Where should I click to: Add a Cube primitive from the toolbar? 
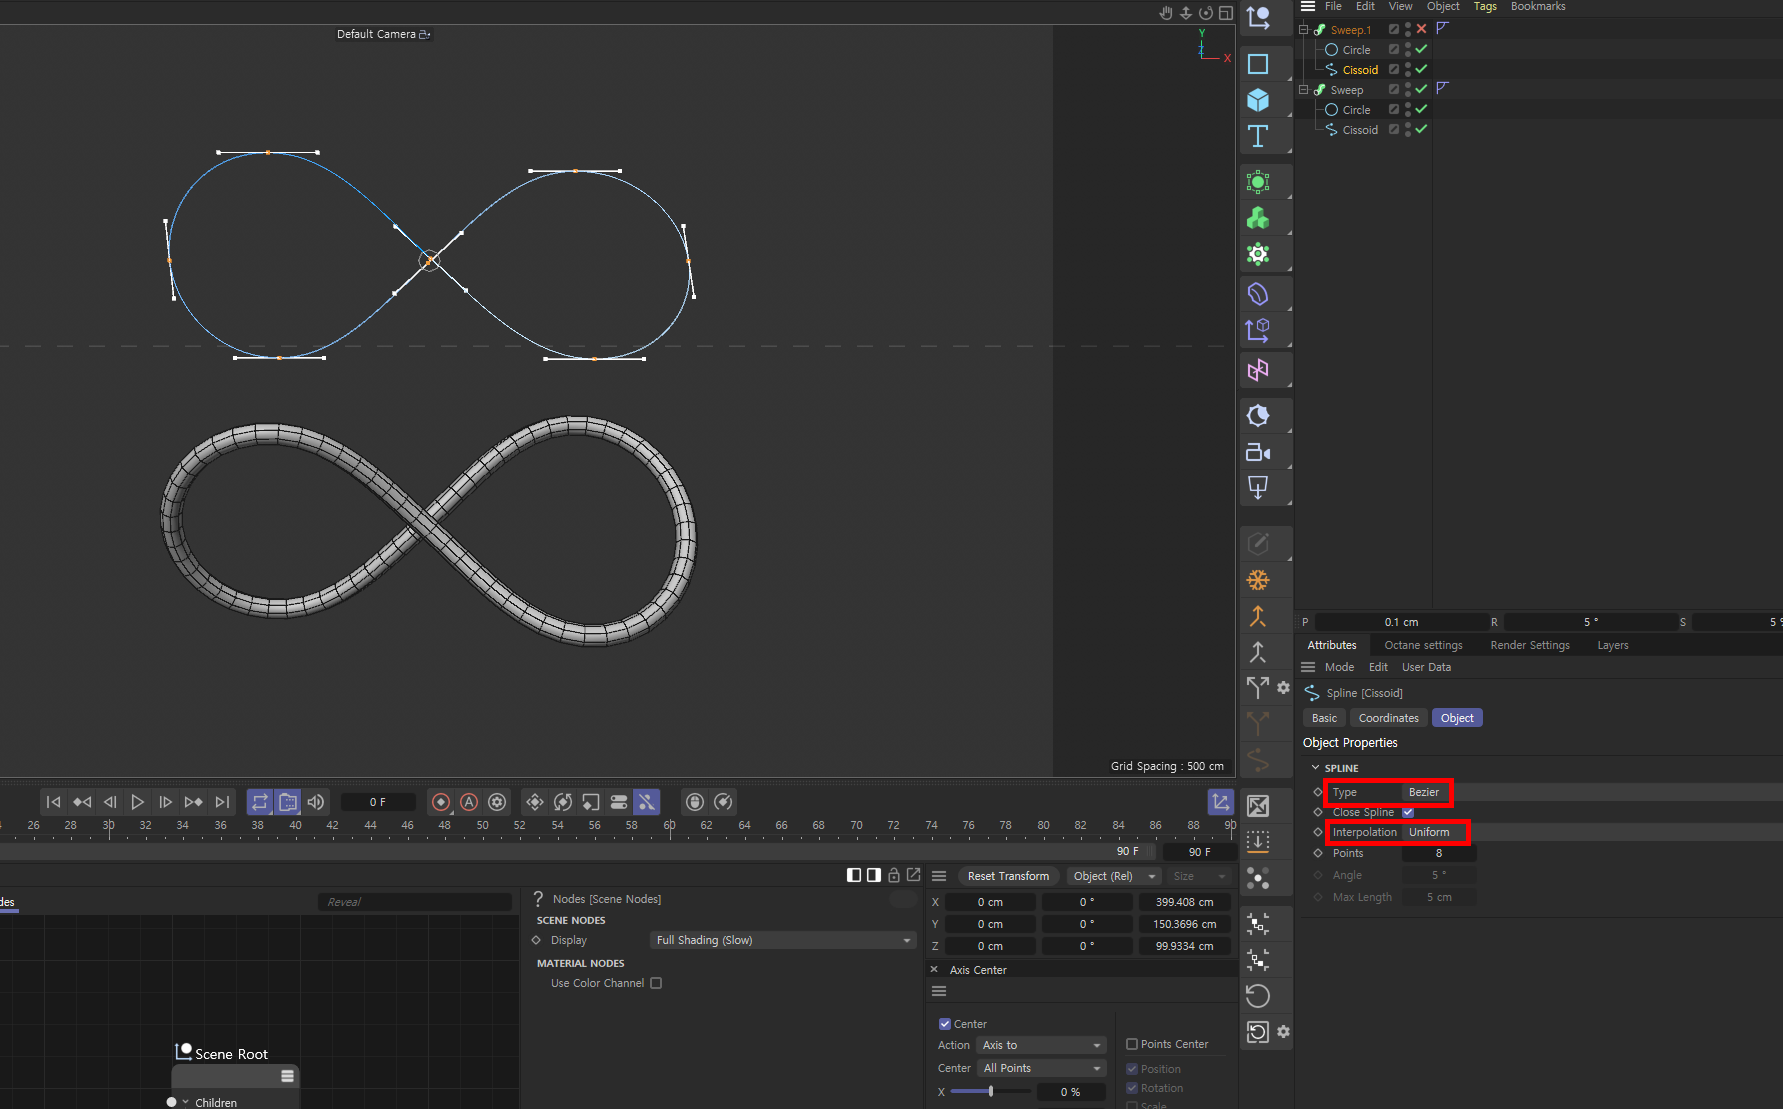(x=1258, y=100)
